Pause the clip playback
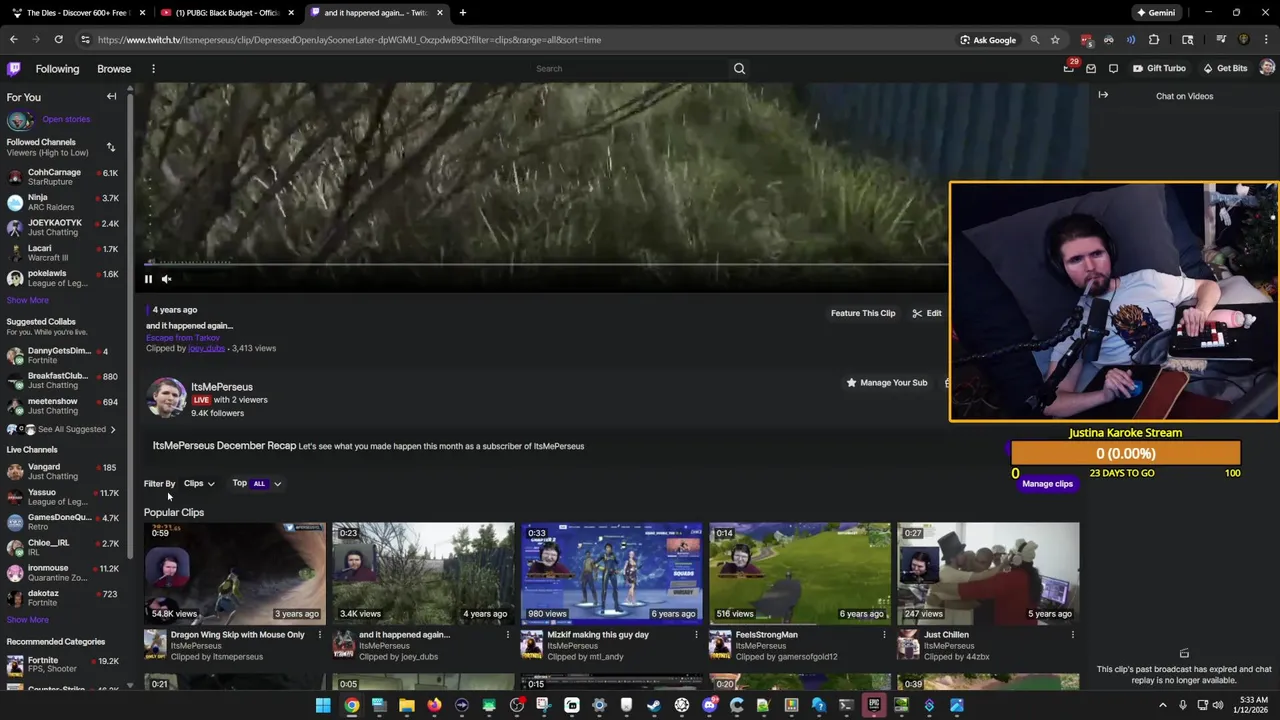The image size is (1280, 720). (x=148, y=280)
